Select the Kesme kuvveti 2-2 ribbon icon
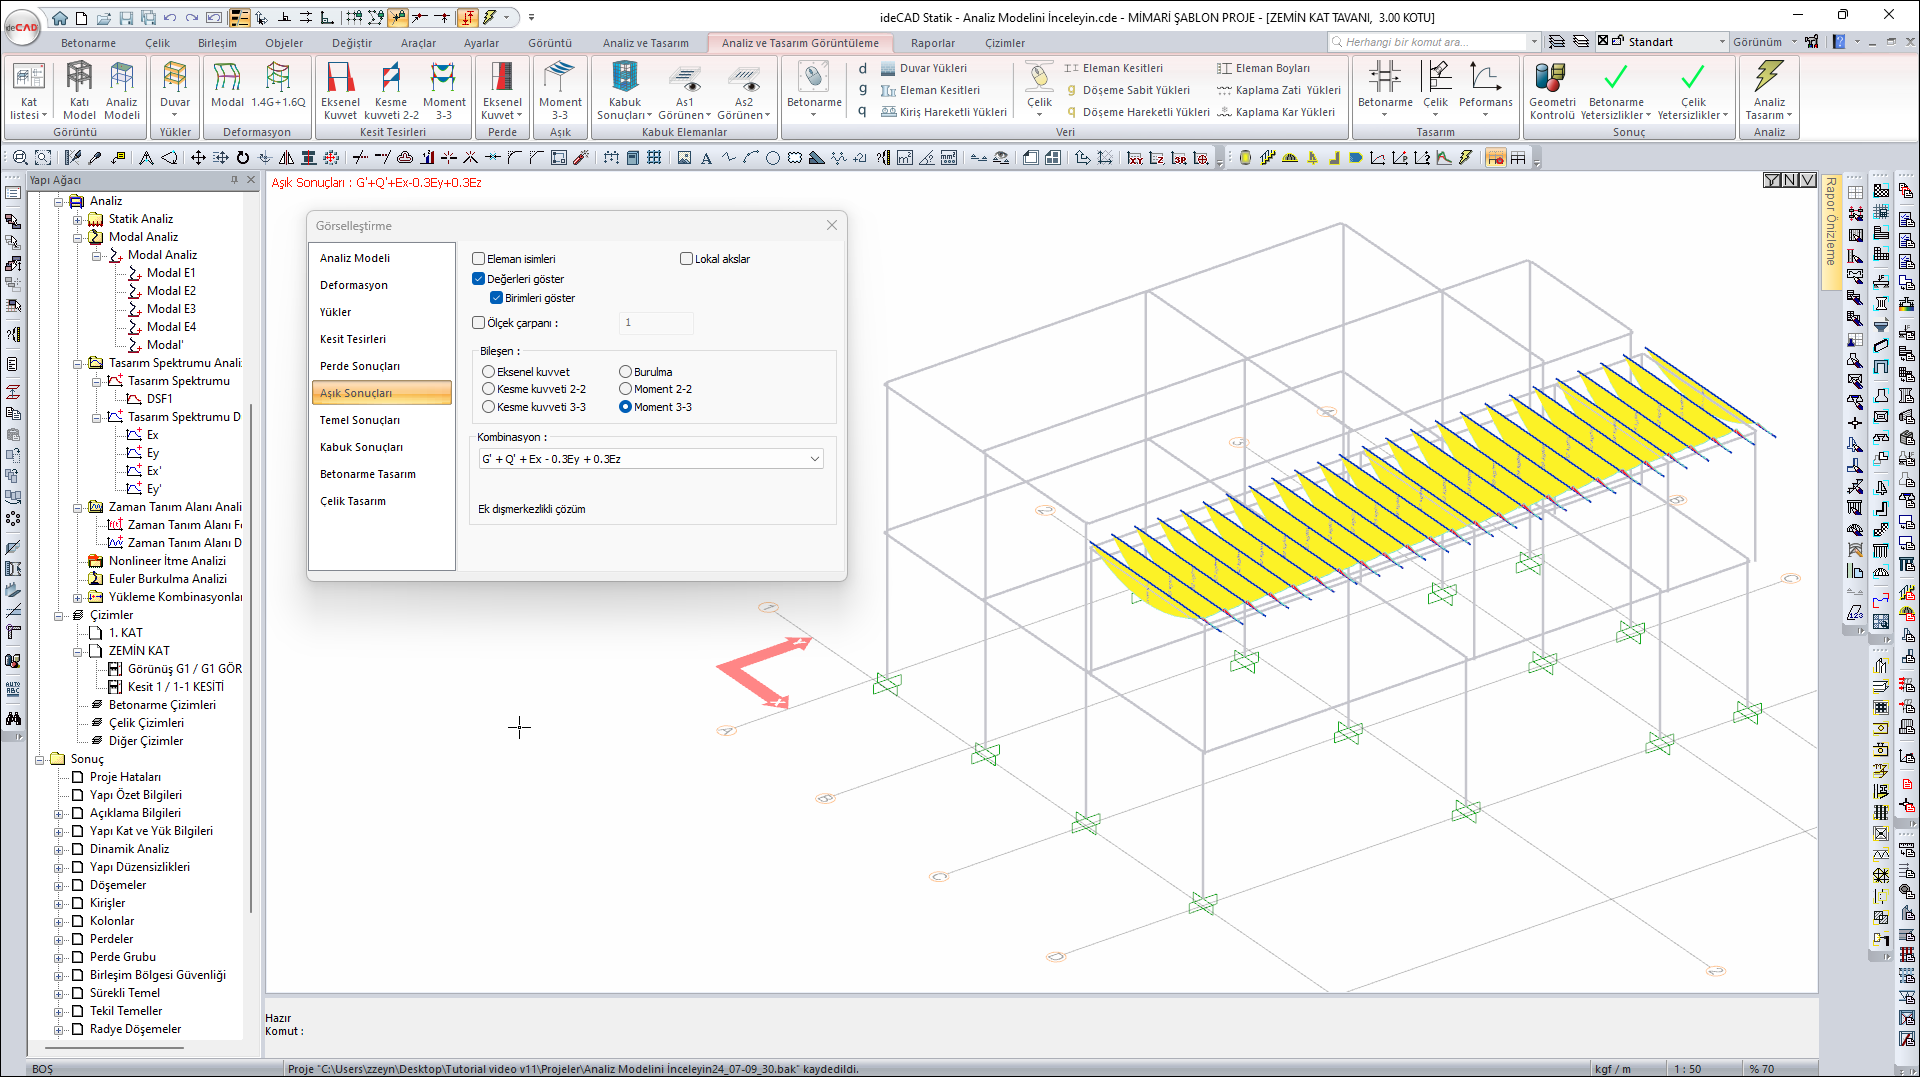Image resolution: width=1920 pixels, height=1077 pixels. [390, 88]
